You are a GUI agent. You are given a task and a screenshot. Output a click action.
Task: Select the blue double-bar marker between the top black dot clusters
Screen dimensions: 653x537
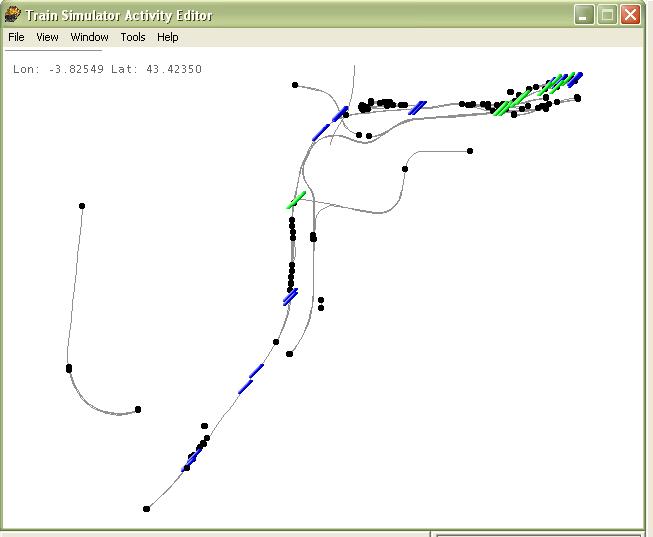417,107
